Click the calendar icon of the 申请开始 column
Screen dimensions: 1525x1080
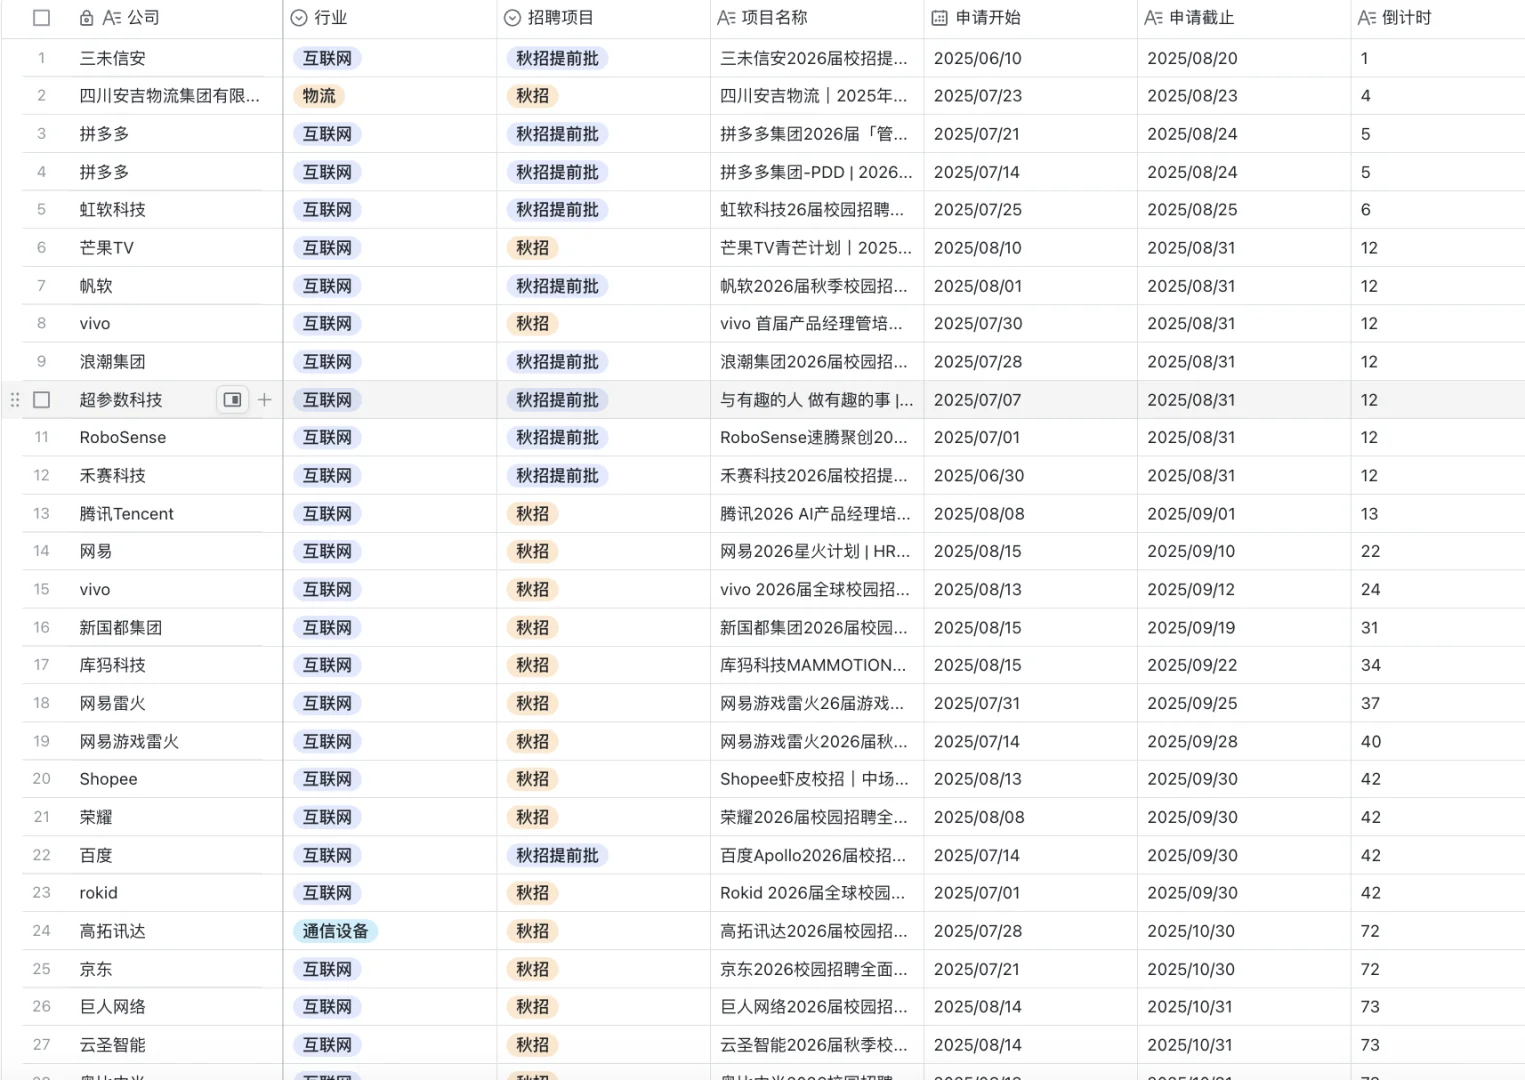coord(940,18)
